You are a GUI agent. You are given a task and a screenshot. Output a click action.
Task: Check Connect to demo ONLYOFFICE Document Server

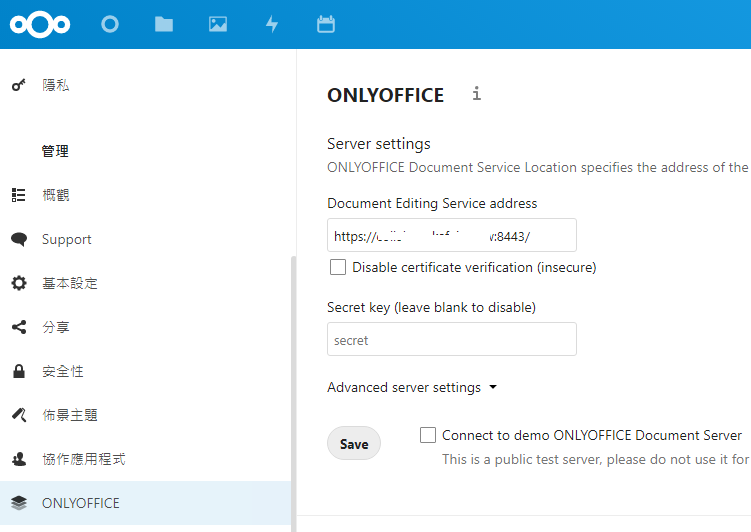[x=428, y=435]
